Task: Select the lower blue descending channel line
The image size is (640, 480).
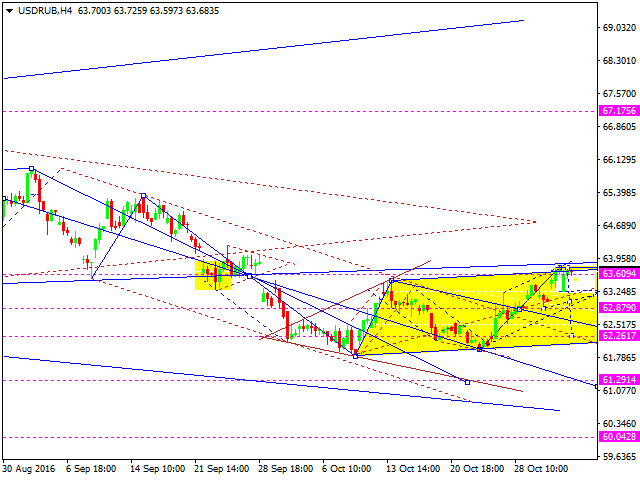Action: tap(282, 383)
